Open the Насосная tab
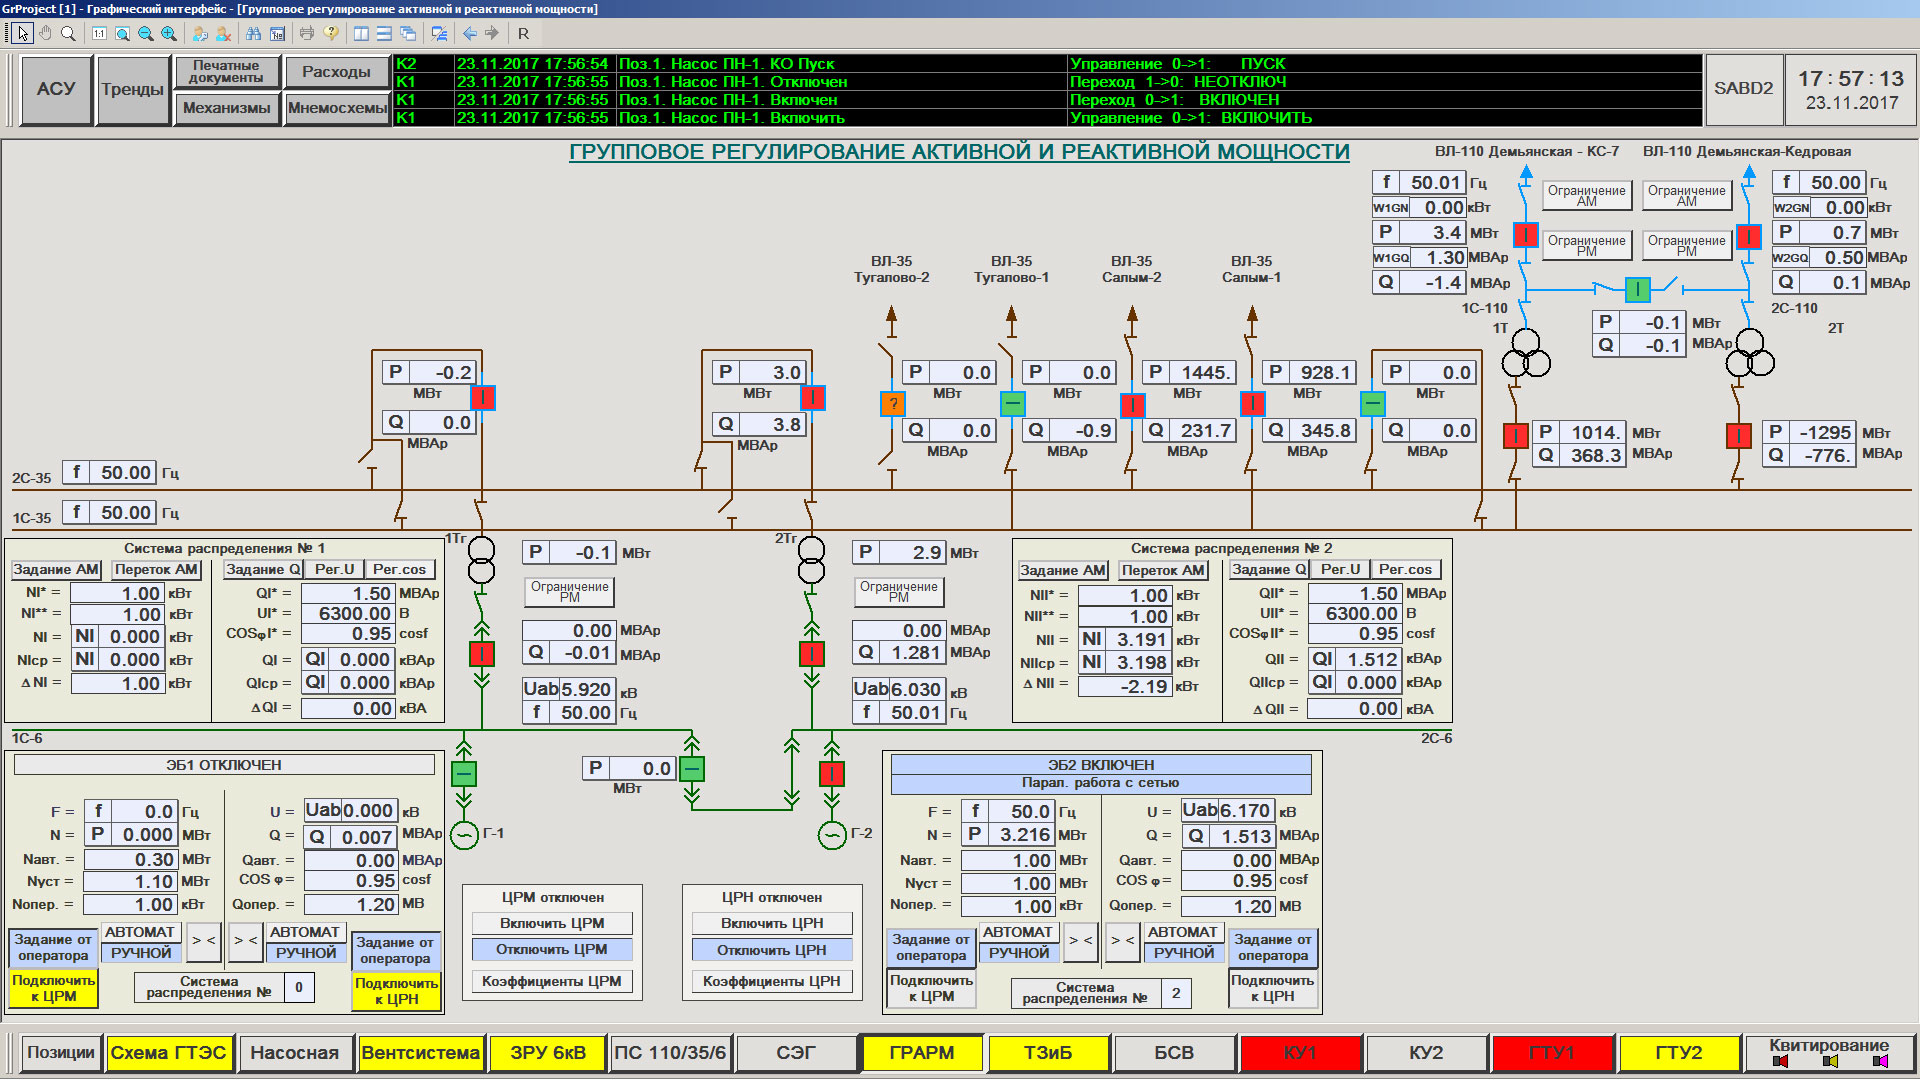Viewport: 1920px width, 1080px height. point(294,1053)
